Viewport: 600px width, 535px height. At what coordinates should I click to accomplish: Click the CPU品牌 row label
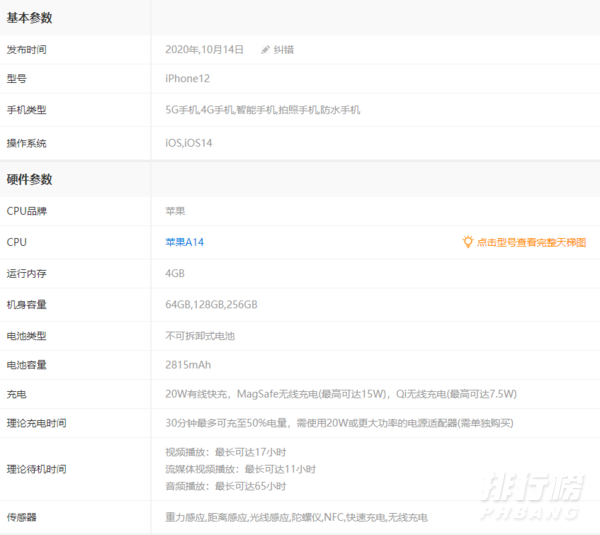[26, 211]
